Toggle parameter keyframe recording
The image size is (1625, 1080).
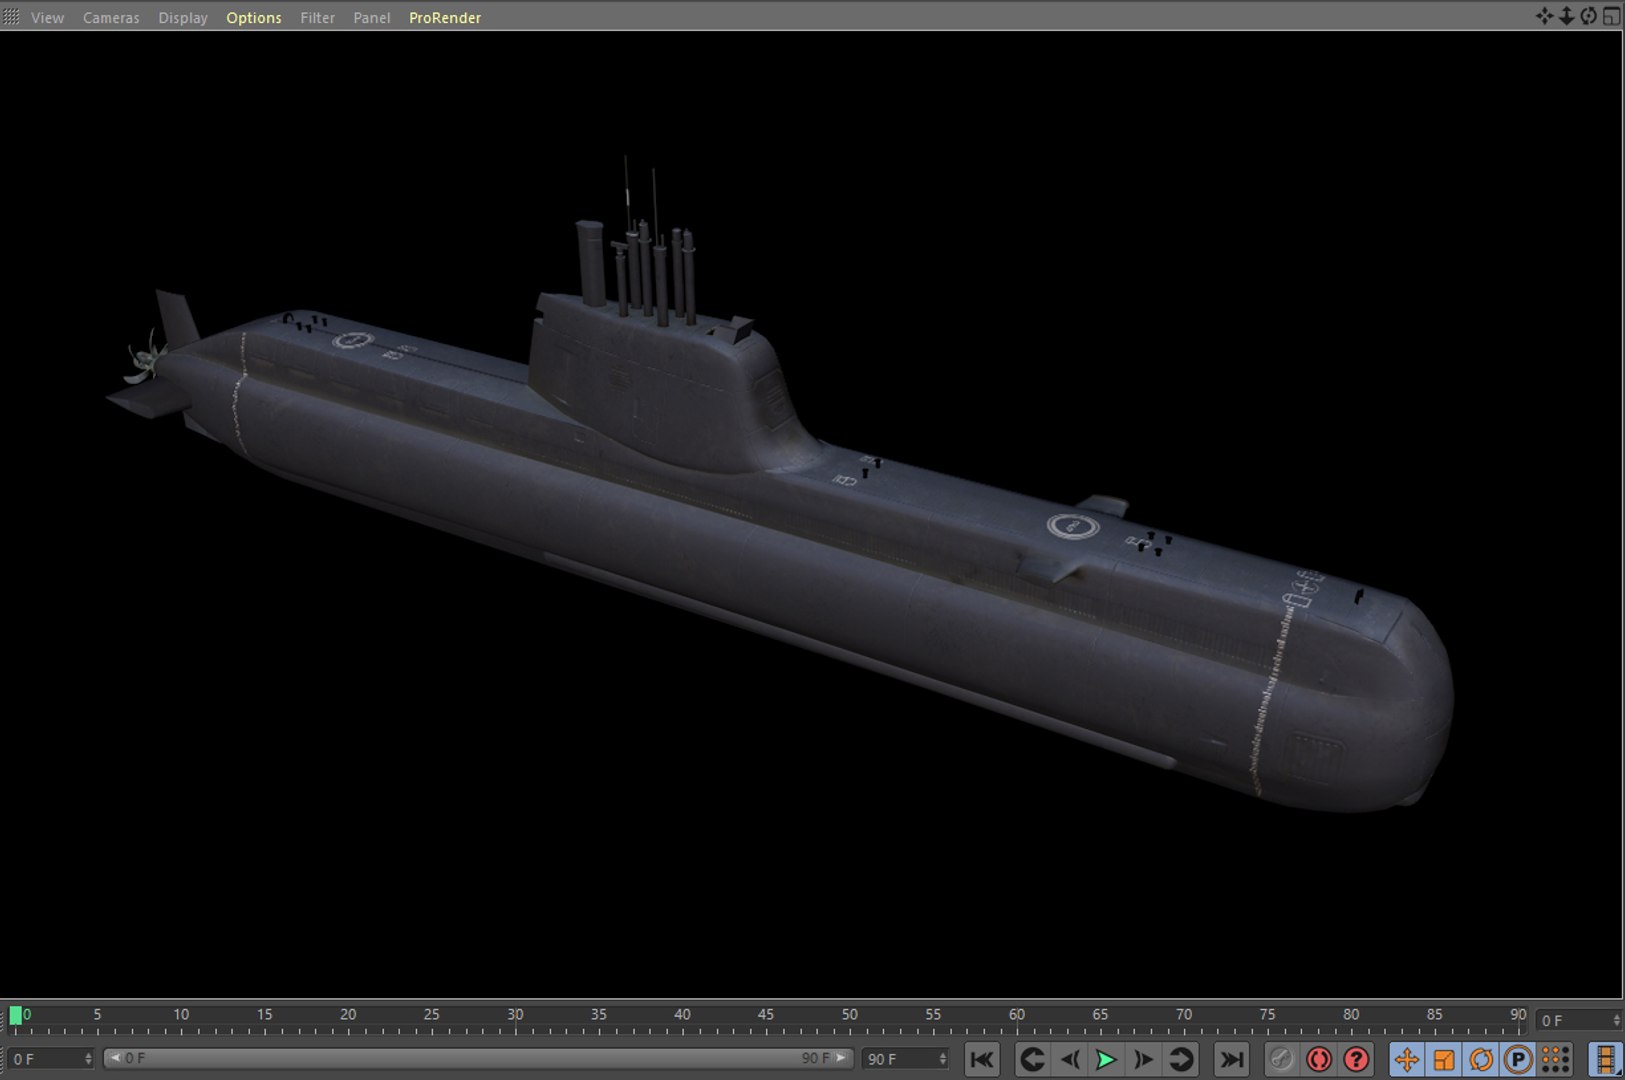pyautogui.click(x=1518, y=1059)
